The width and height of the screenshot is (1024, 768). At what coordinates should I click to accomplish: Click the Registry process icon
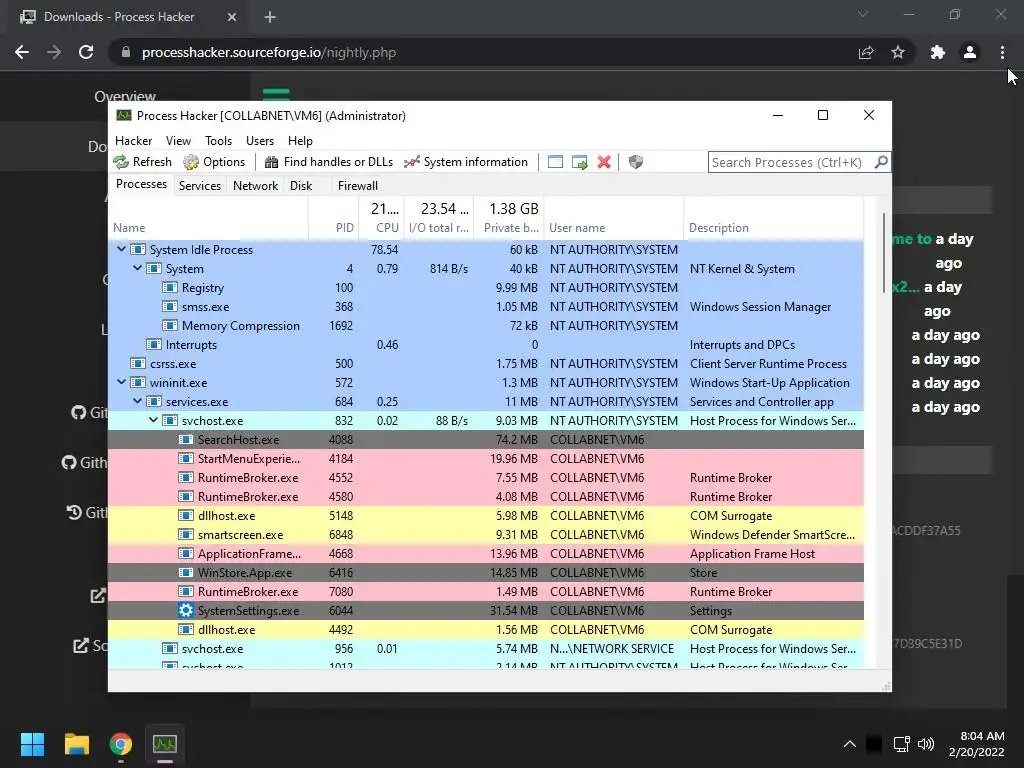click(170, 287)
